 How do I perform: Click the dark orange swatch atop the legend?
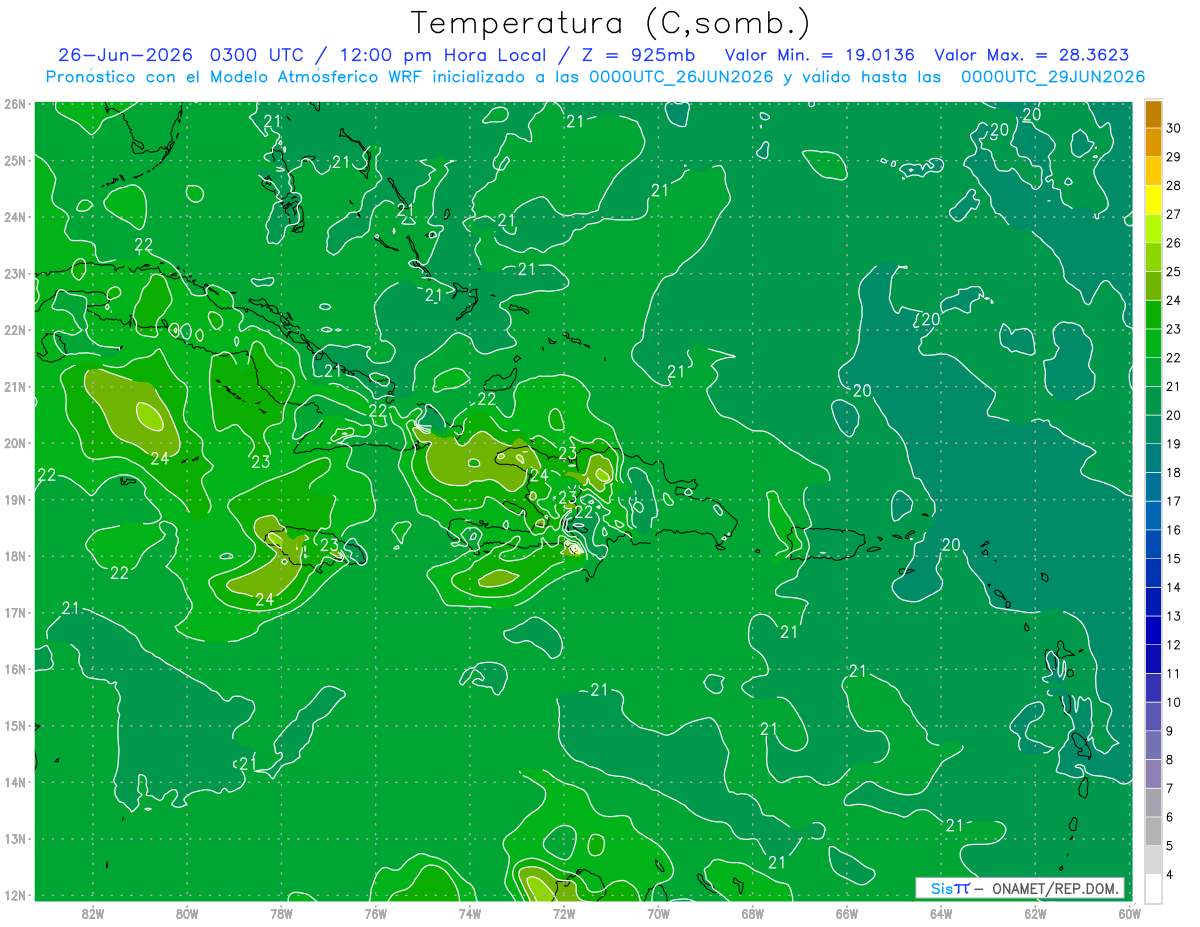1153,114
